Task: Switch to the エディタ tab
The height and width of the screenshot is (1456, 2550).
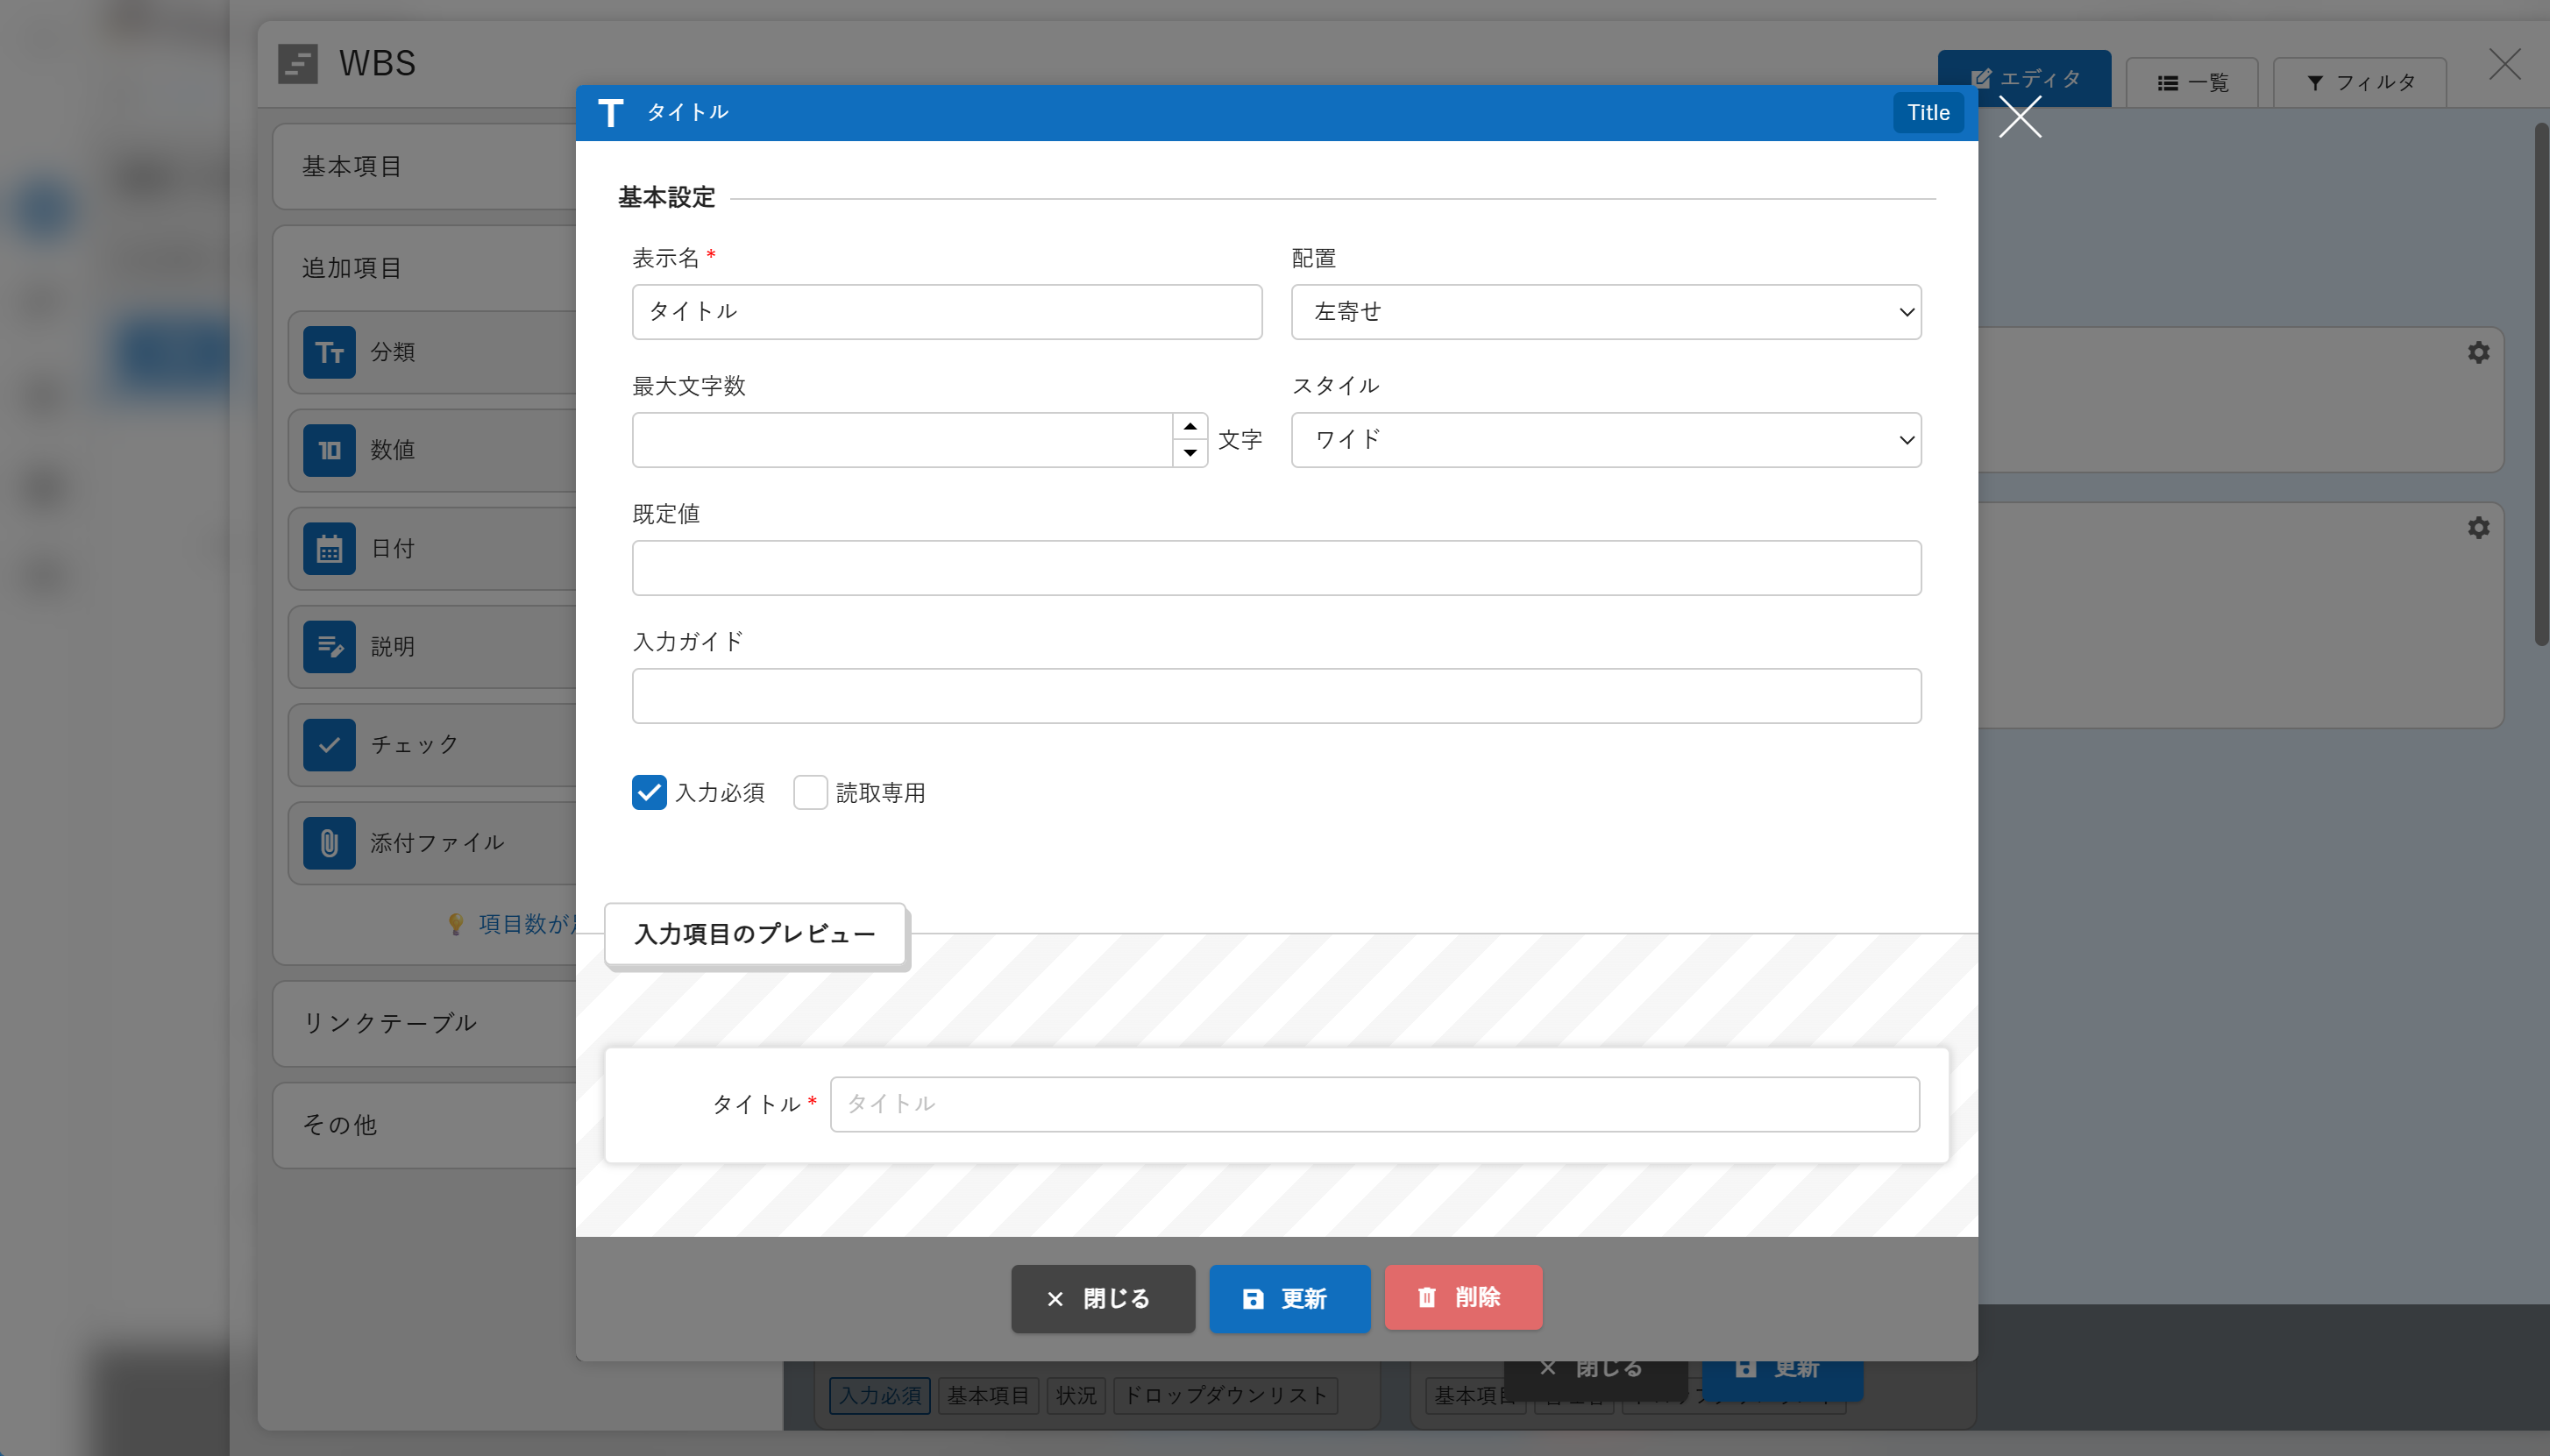Action: [2024, 79]
